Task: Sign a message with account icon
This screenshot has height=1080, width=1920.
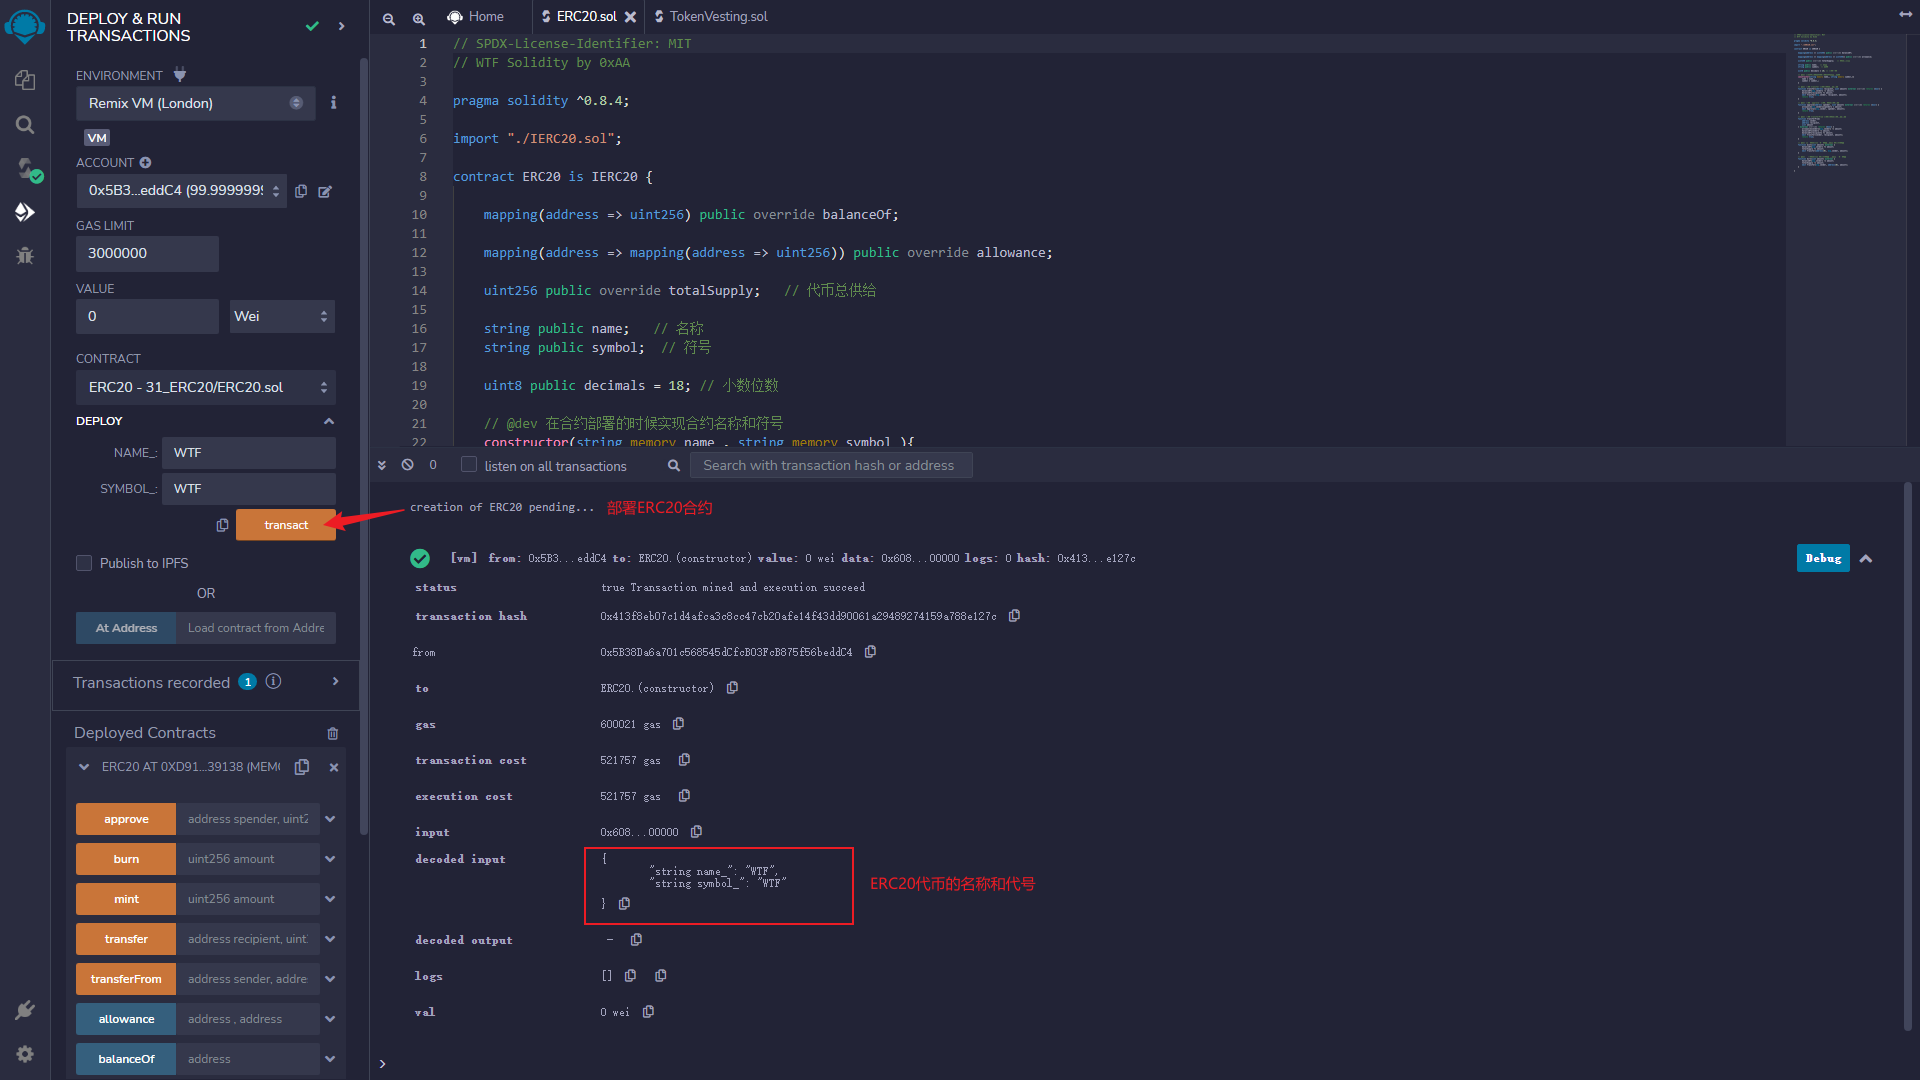Action: tap(325, 191)
